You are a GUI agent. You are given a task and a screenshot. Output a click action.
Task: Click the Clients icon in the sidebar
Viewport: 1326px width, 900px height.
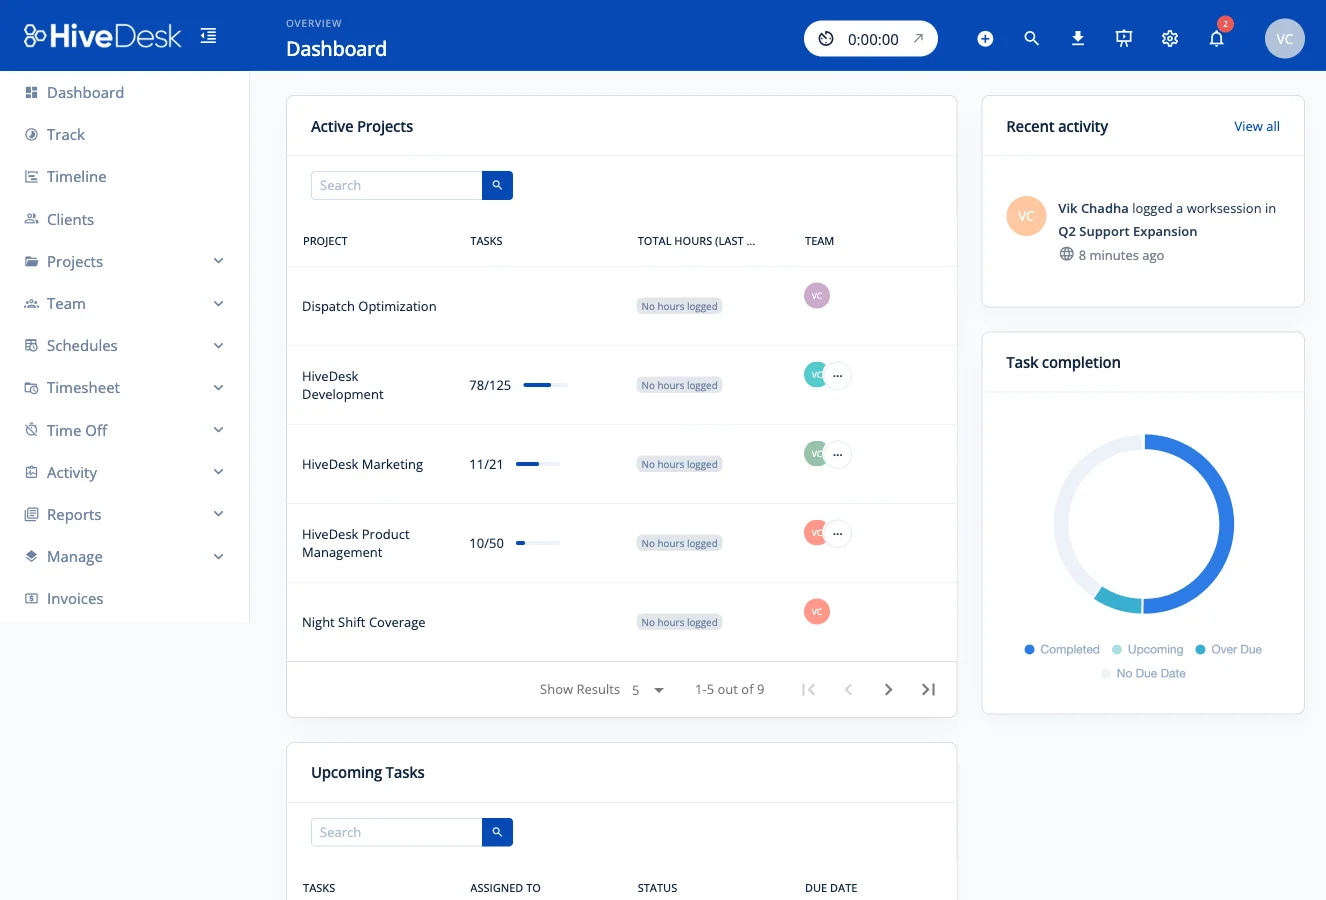click(x=31, y=219)
